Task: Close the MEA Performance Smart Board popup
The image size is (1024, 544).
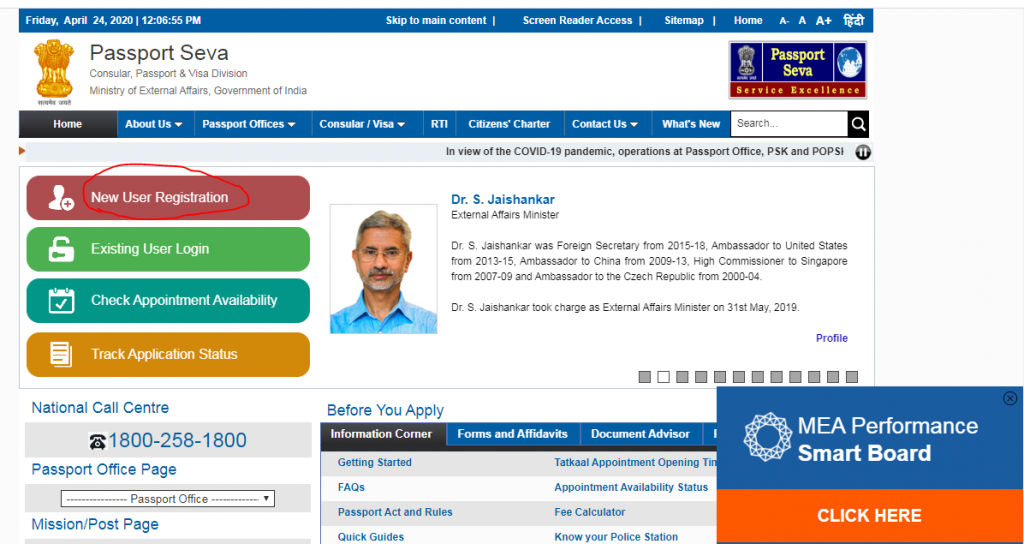Action: coord(1010,398)
